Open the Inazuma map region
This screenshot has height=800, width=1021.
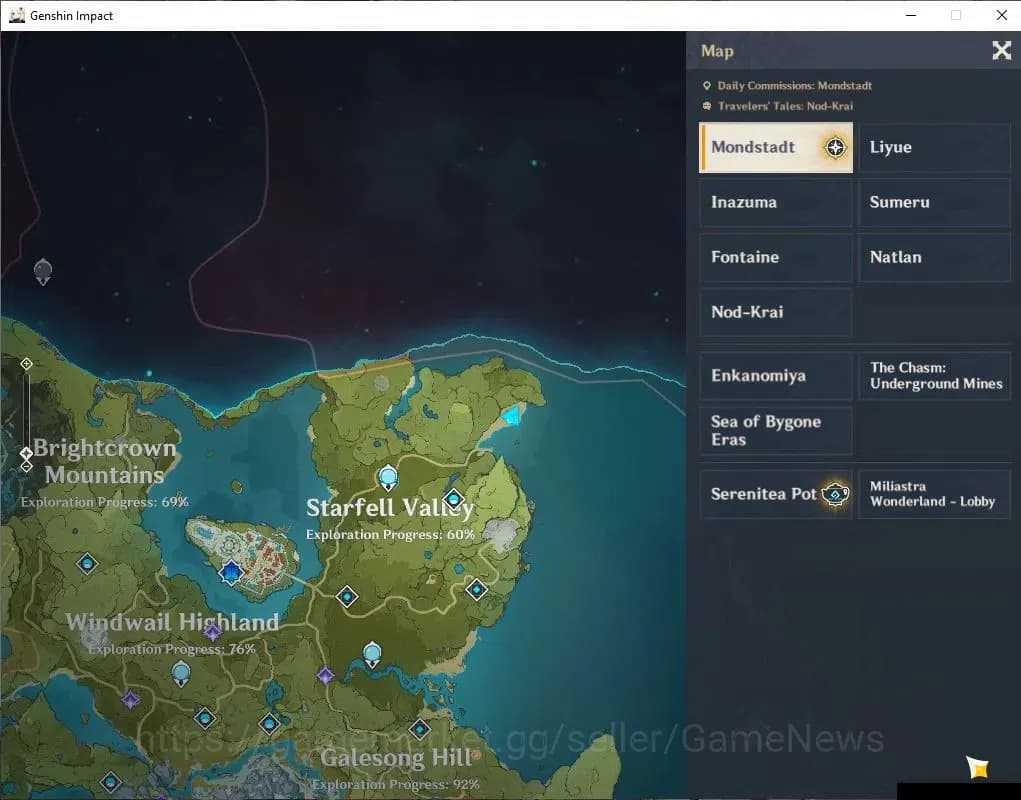point(776,202)
